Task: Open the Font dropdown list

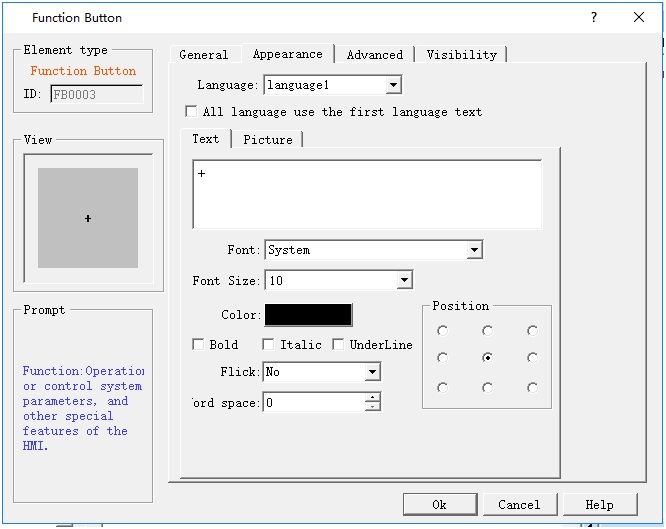Action: [475, 250]
